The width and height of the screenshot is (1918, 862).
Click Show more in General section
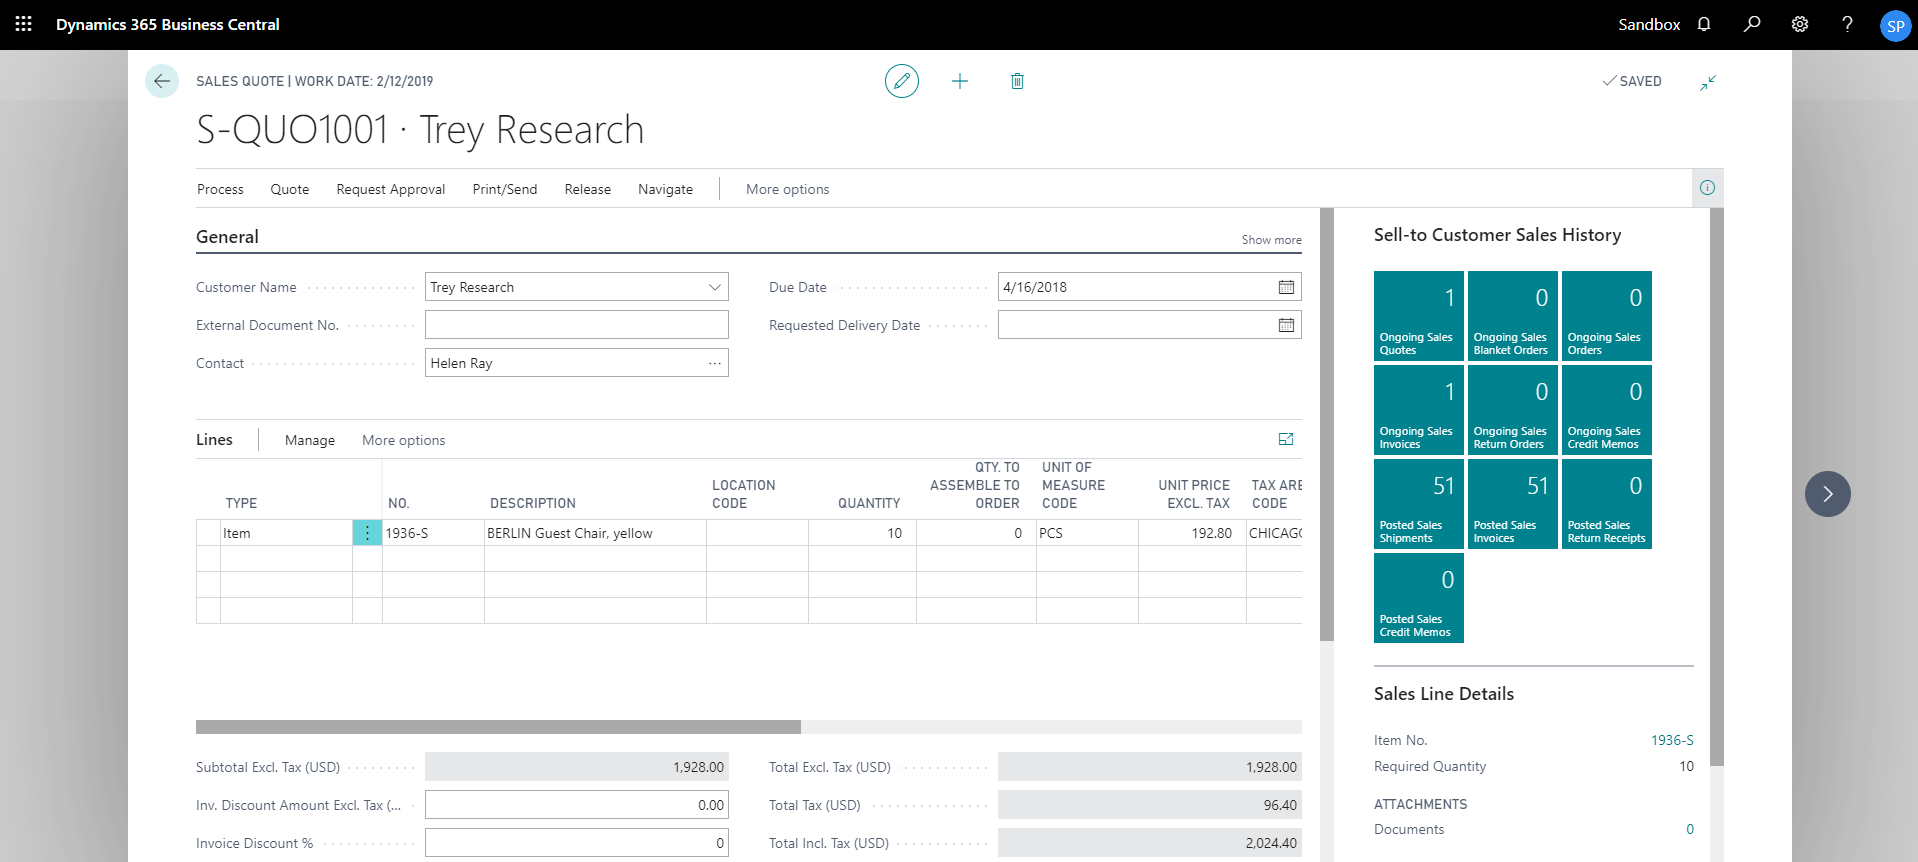pos(1271,240)
